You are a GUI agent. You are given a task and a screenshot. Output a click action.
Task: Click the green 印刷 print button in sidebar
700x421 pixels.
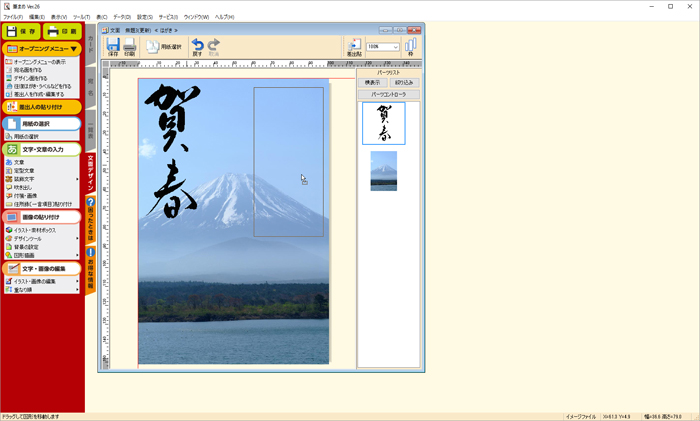coord(63,32)
